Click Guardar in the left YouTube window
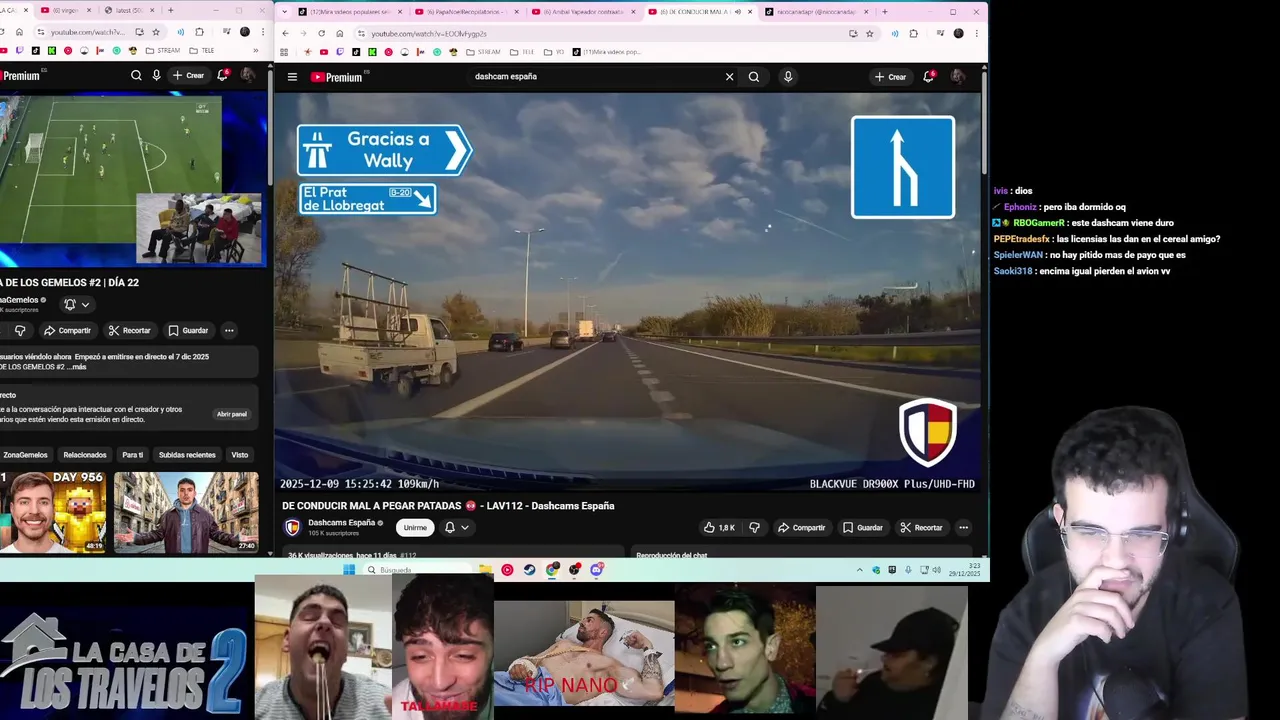 [x=188, y=330]
